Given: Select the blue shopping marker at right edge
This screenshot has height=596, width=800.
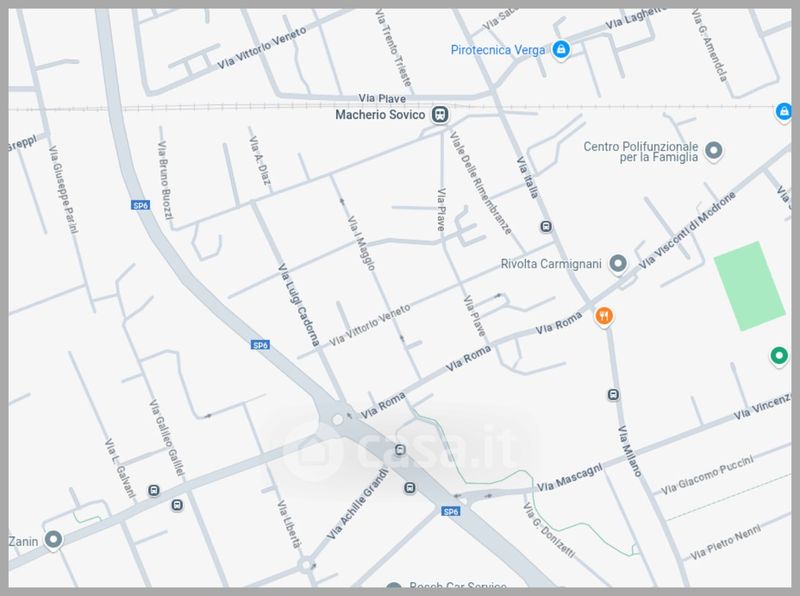Looking at the screenshot, I should [784, 111].
